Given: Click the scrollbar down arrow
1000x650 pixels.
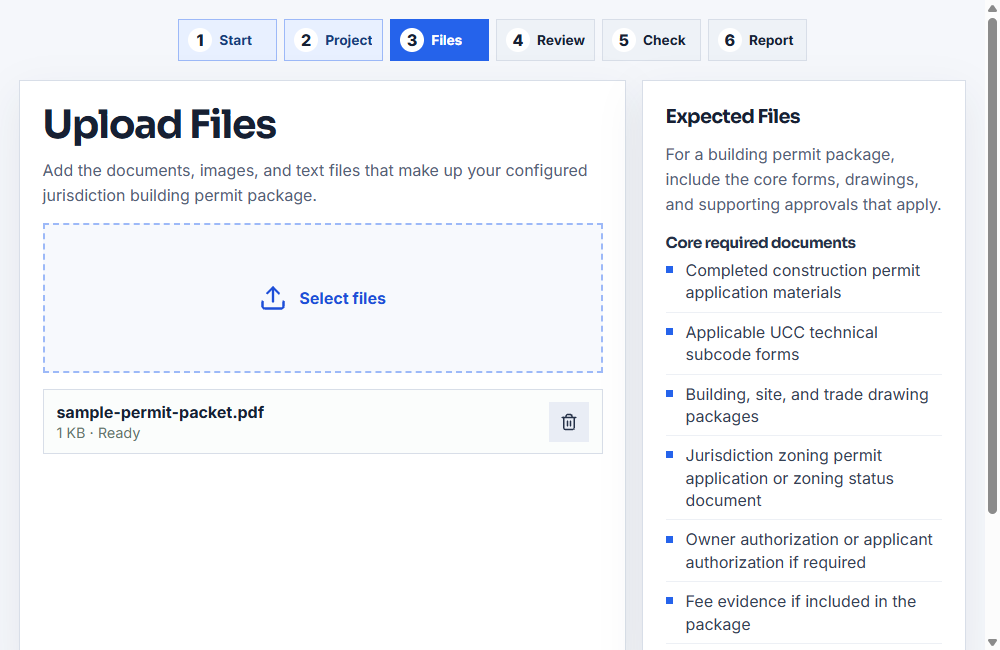Looking at the screenshot, I should pyautogui.click(x=992, y=642).
